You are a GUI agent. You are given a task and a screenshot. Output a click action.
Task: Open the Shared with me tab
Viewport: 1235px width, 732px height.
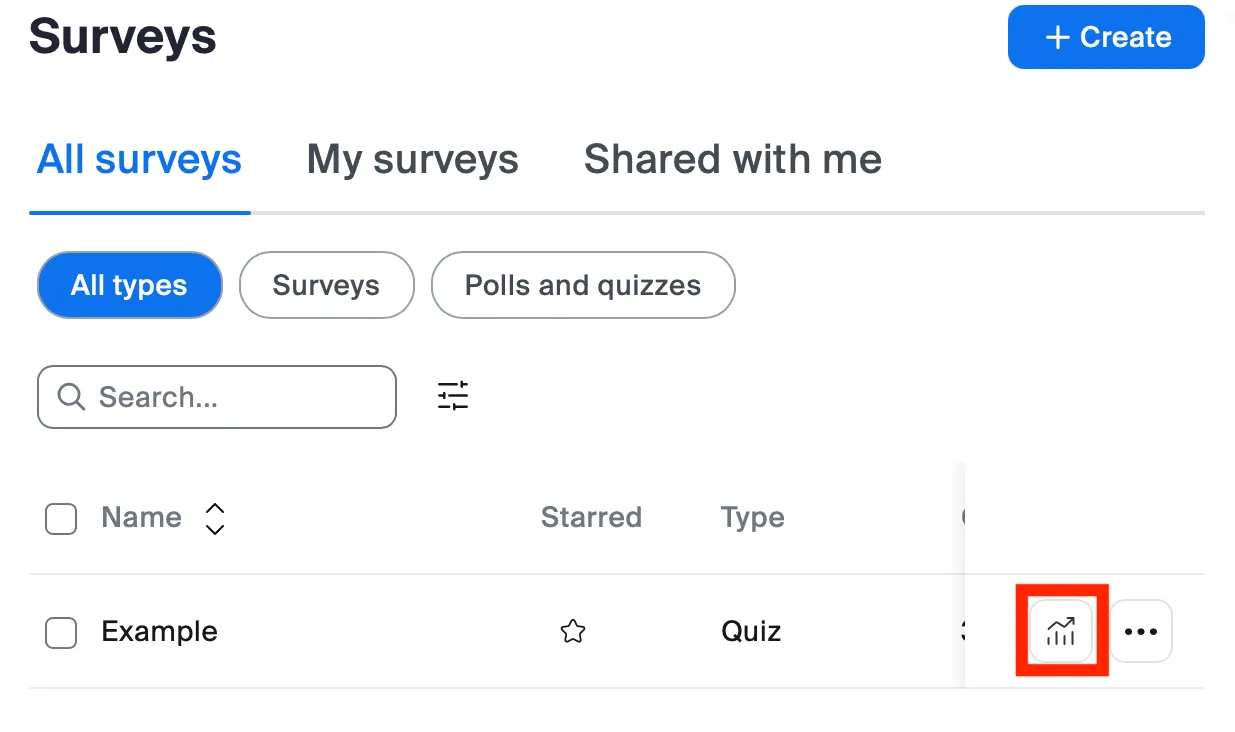coord(732,159)
